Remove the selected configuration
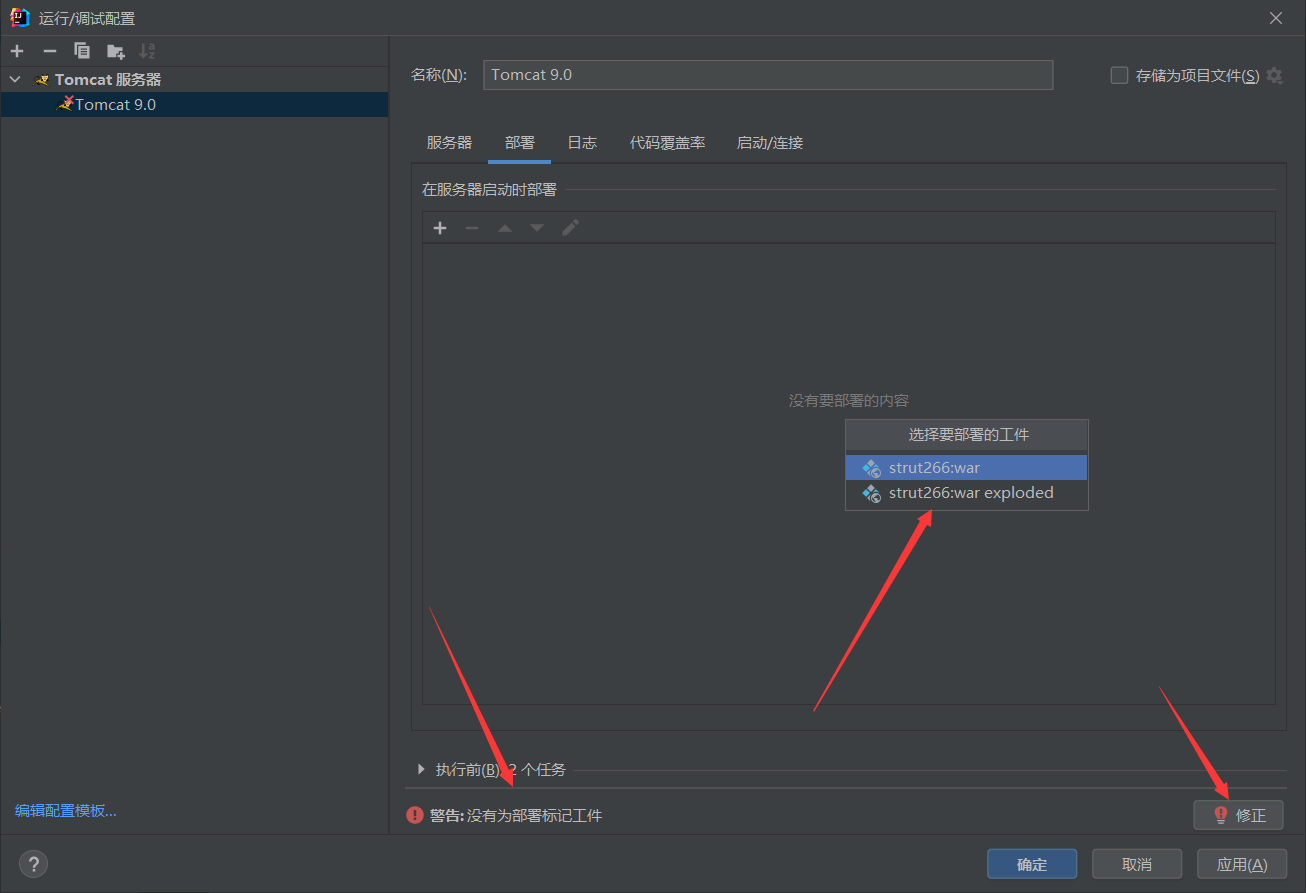1306x893 pixels. coord(50,51)
